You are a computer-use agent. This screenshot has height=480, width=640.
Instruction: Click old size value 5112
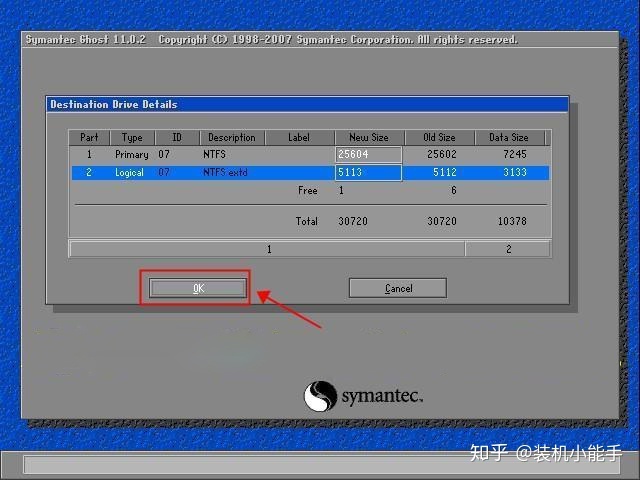444,172
